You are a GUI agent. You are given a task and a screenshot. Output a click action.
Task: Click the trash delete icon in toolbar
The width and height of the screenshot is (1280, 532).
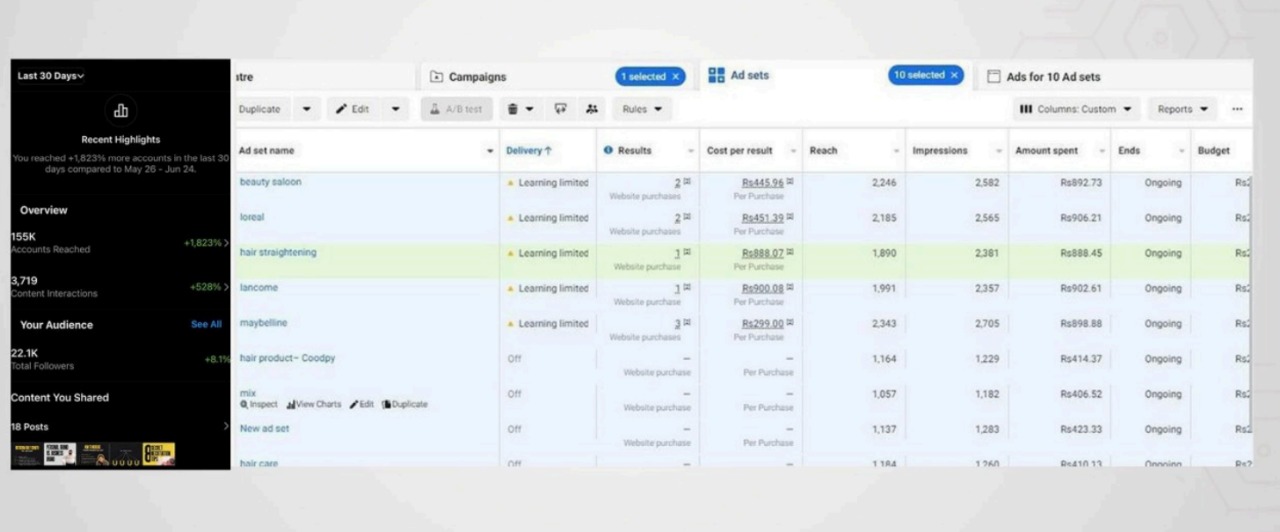pyautogui.click(x=512, y=109)
